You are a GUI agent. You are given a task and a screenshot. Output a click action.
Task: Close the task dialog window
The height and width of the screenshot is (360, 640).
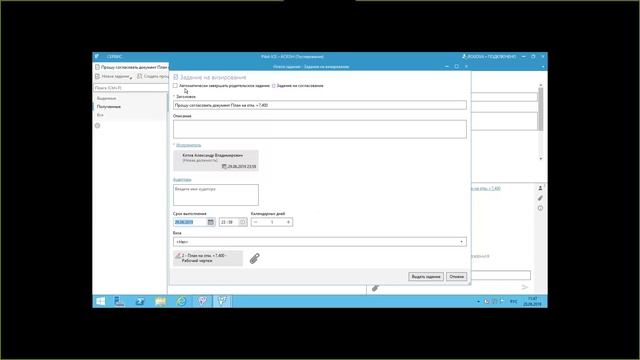466,67
